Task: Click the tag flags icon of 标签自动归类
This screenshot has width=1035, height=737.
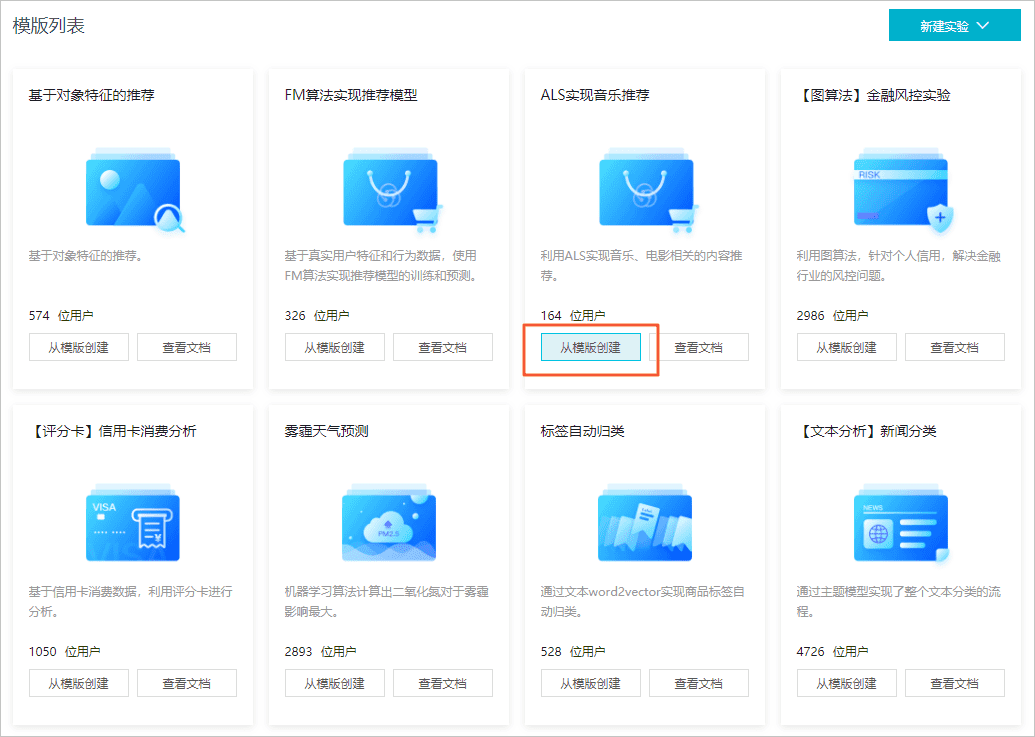Action: coord(645,523)
